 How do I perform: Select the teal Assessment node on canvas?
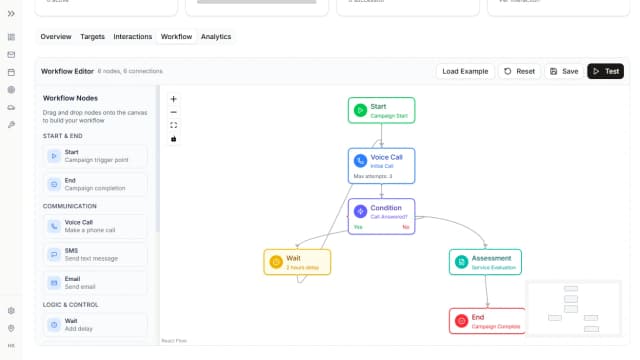(485, 262)
